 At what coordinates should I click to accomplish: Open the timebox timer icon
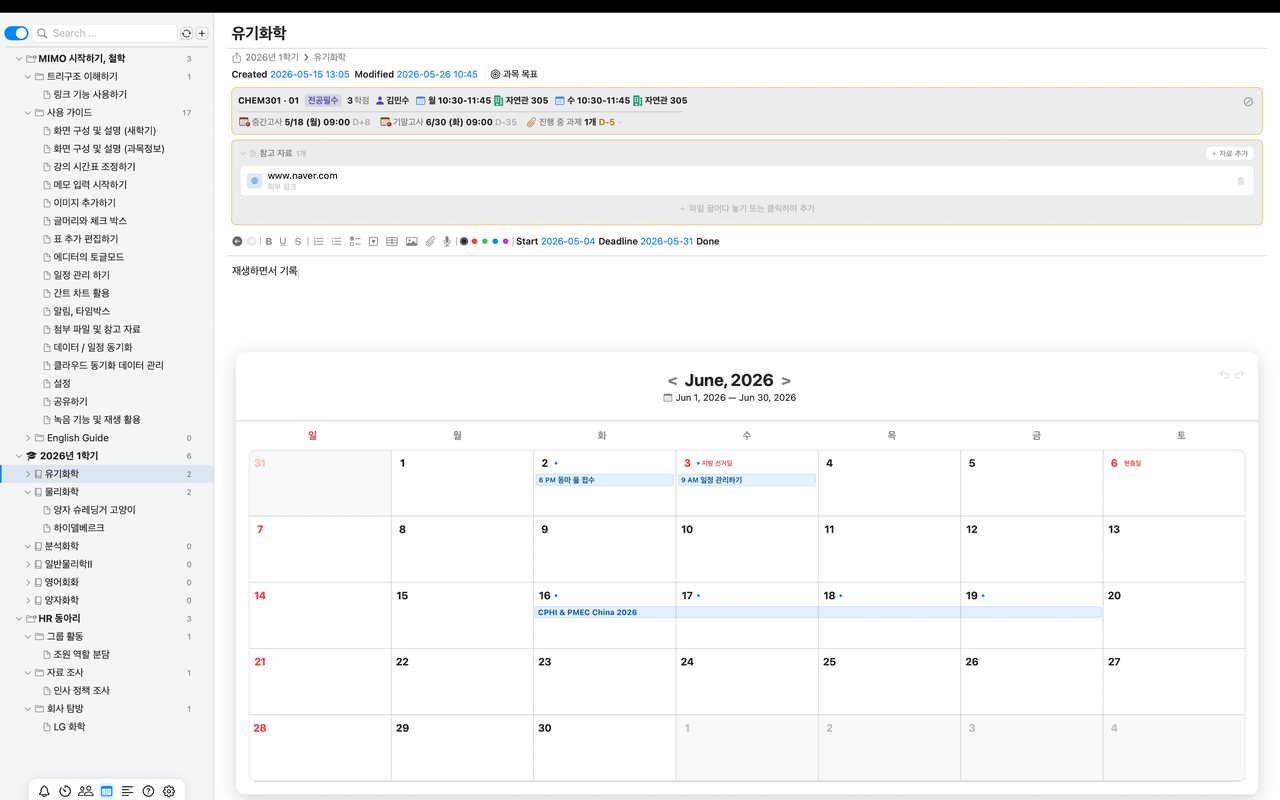65,791
